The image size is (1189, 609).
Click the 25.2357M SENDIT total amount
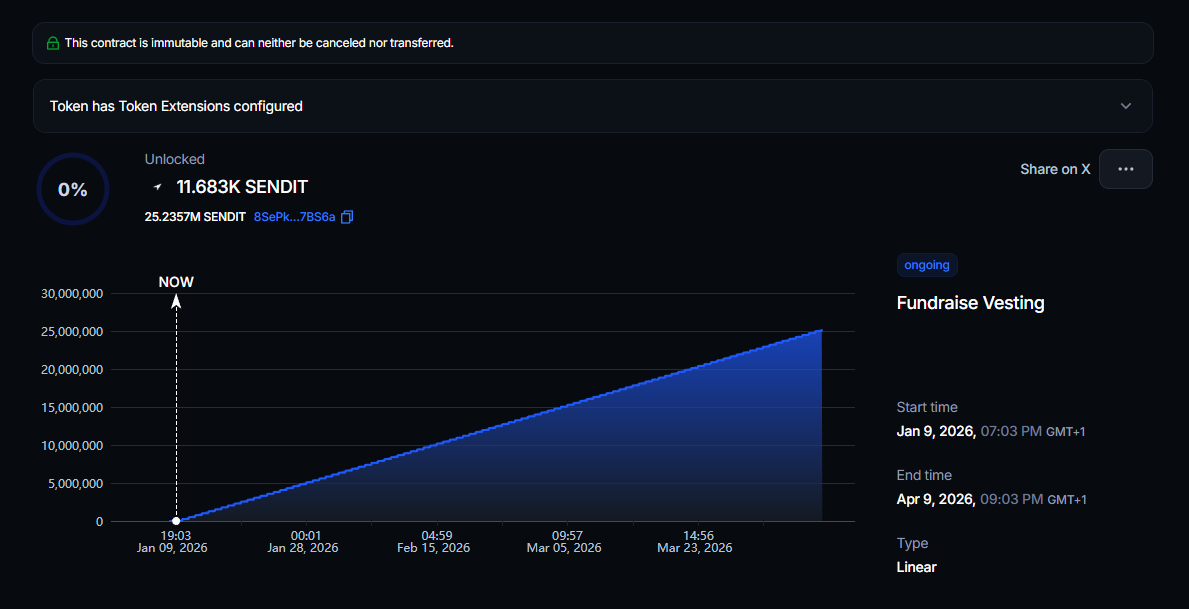tap(195, 217)
